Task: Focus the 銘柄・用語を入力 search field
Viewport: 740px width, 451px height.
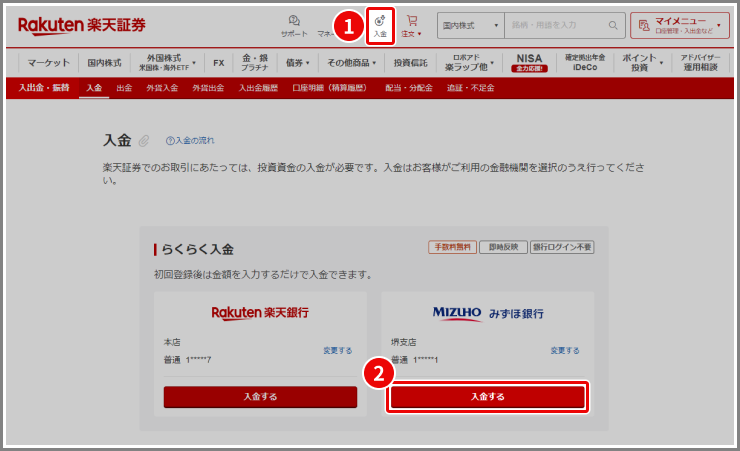Action: (556, 25)
